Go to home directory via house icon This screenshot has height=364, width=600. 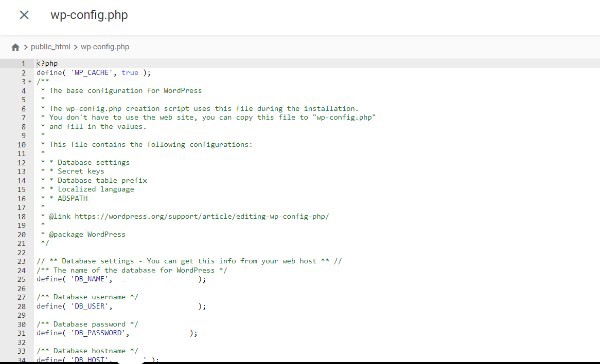[x=15, y=47]
